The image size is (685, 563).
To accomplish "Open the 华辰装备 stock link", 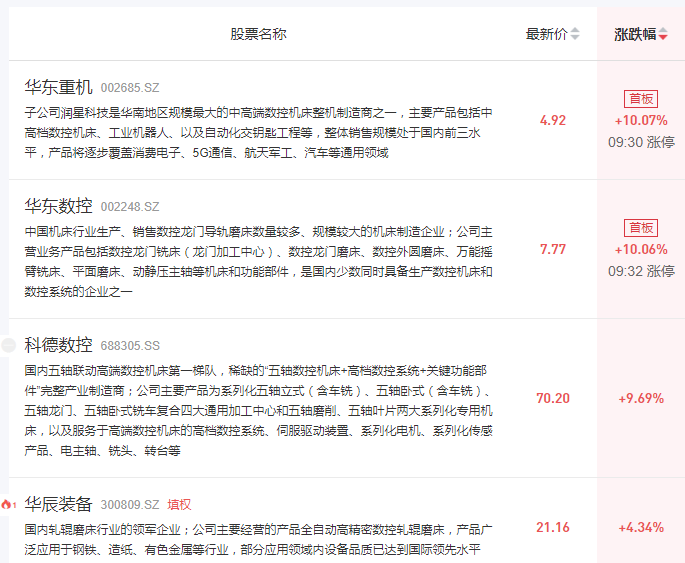I will click(58, 504).
